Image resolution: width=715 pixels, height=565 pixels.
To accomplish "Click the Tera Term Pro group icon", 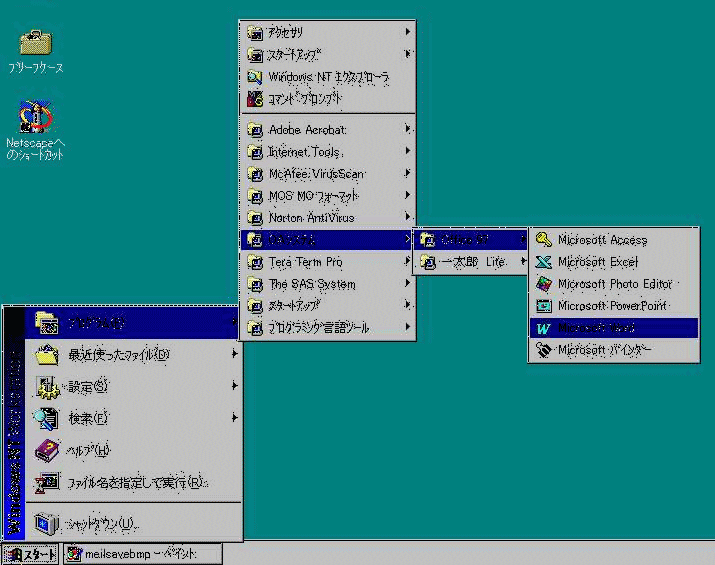I will 255,262.
